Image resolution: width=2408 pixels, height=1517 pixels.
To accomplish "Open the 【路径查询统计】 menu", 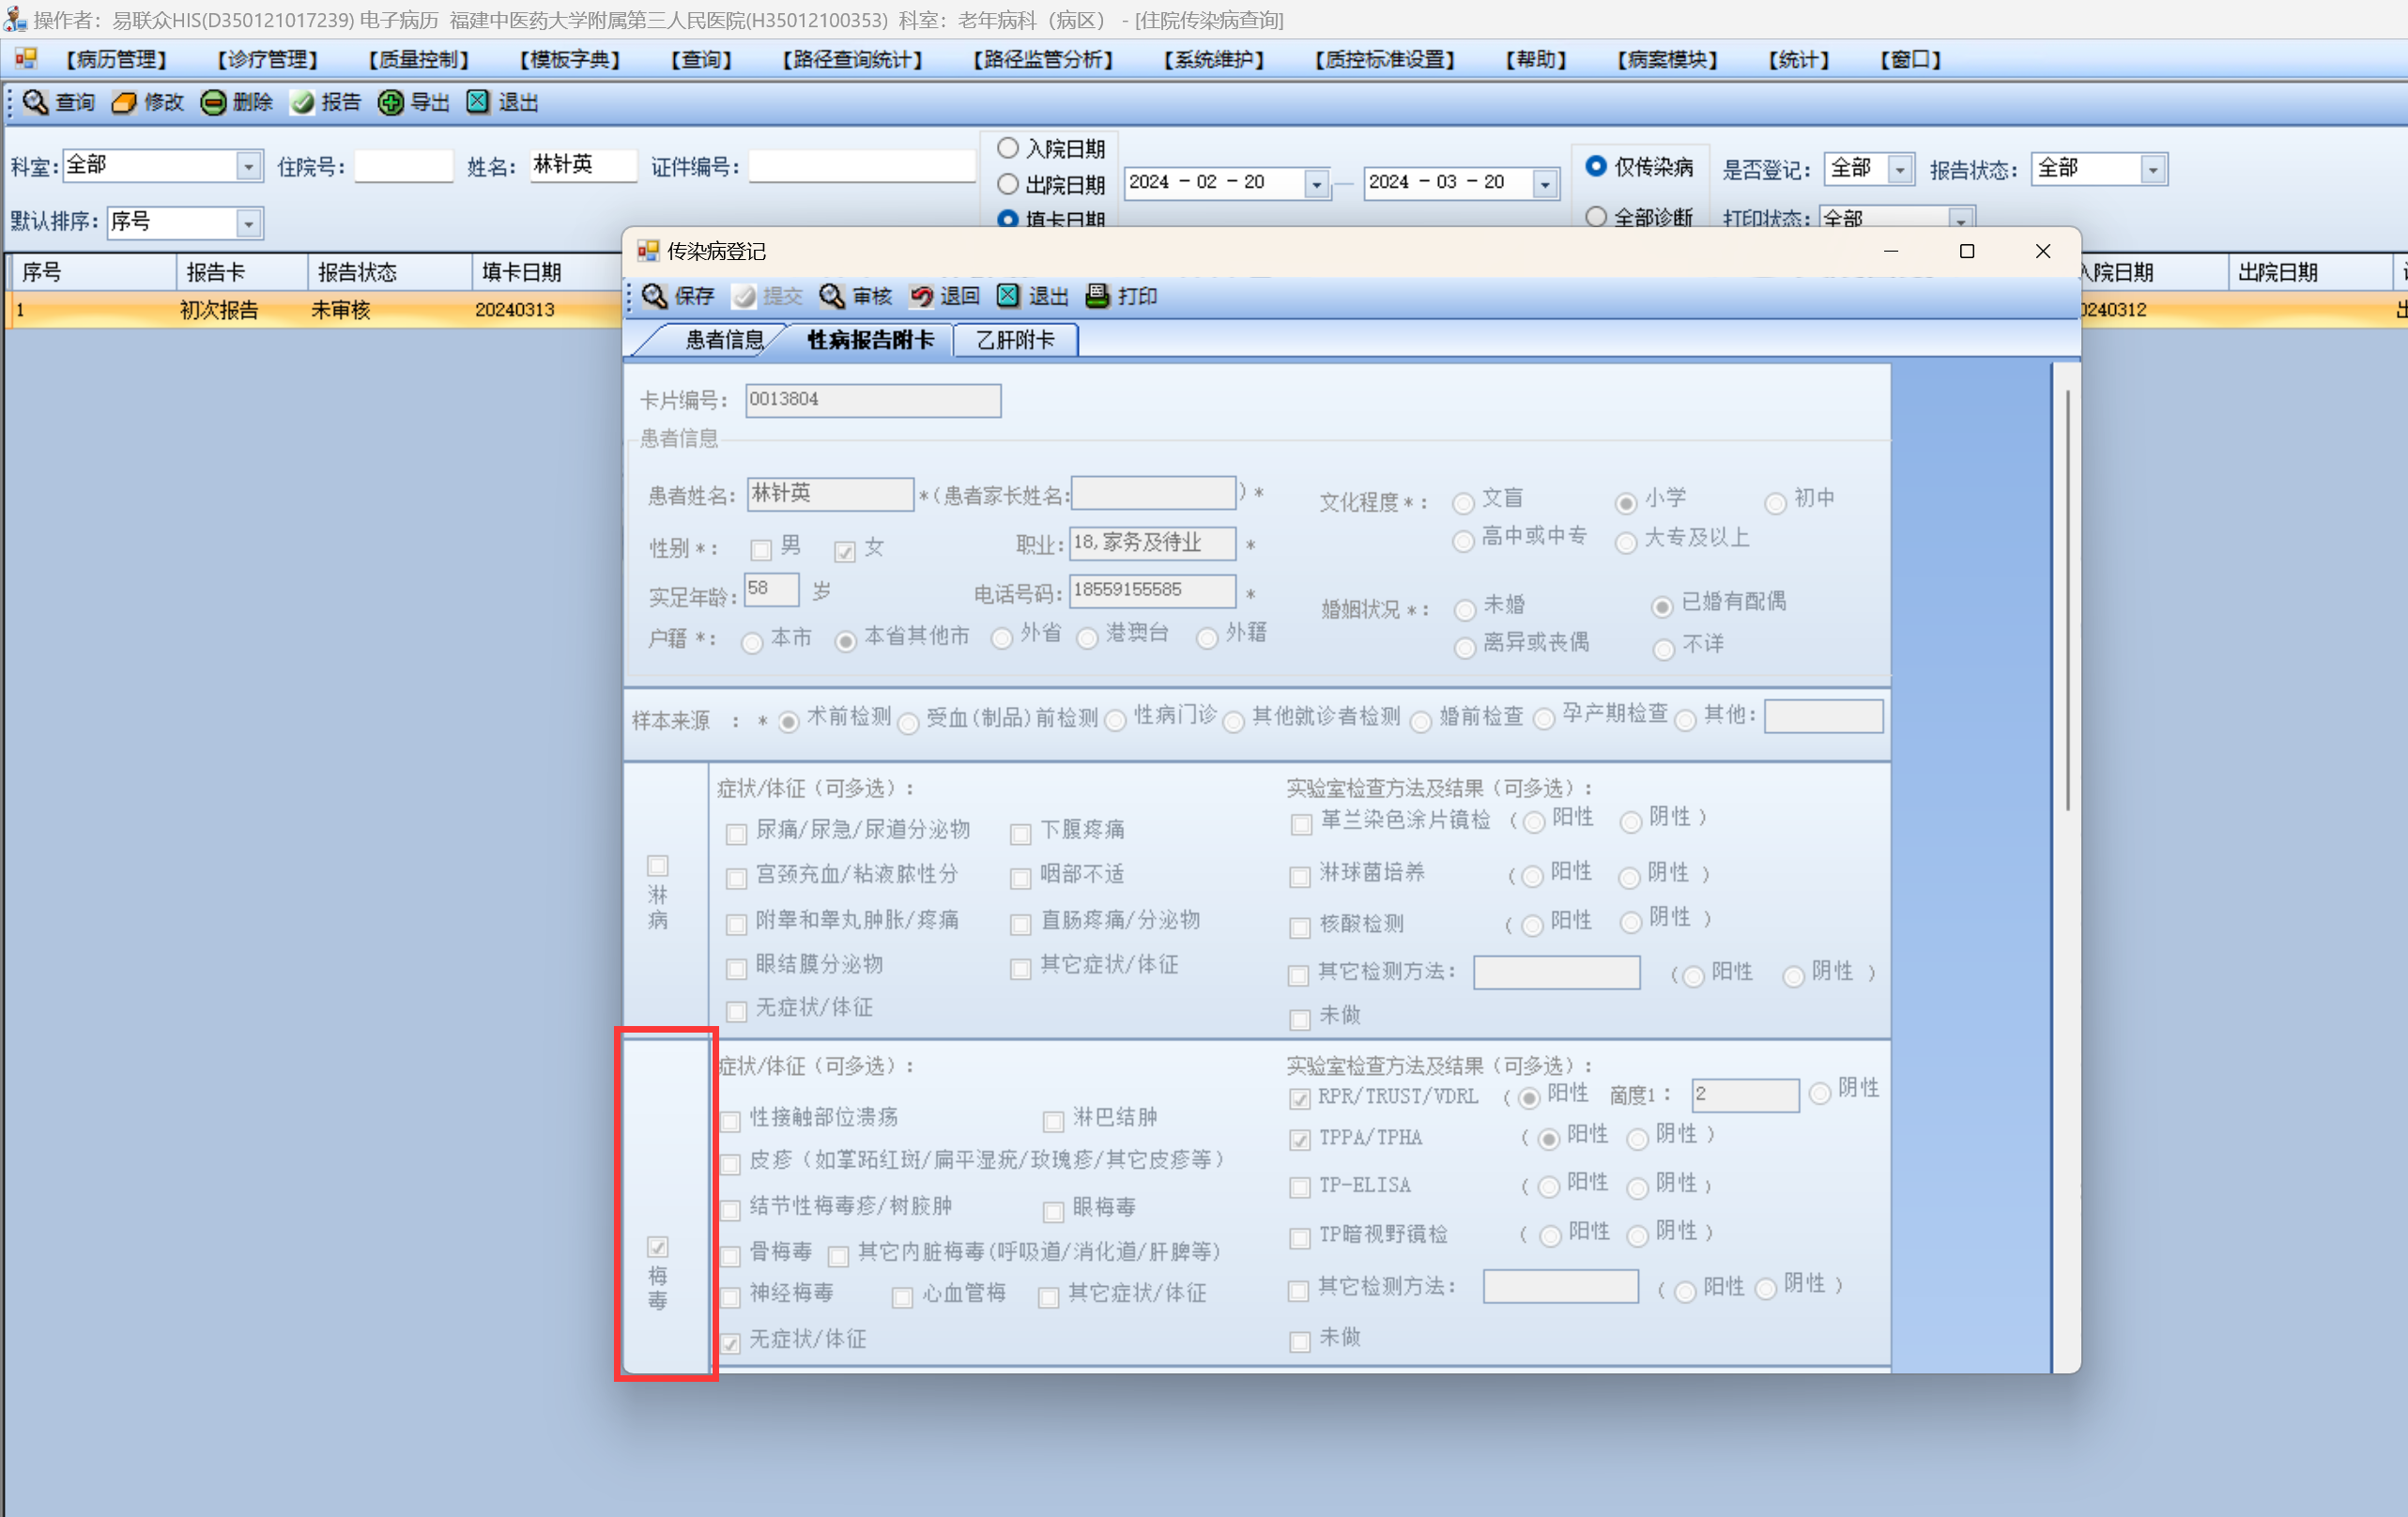I will [852, 60].
